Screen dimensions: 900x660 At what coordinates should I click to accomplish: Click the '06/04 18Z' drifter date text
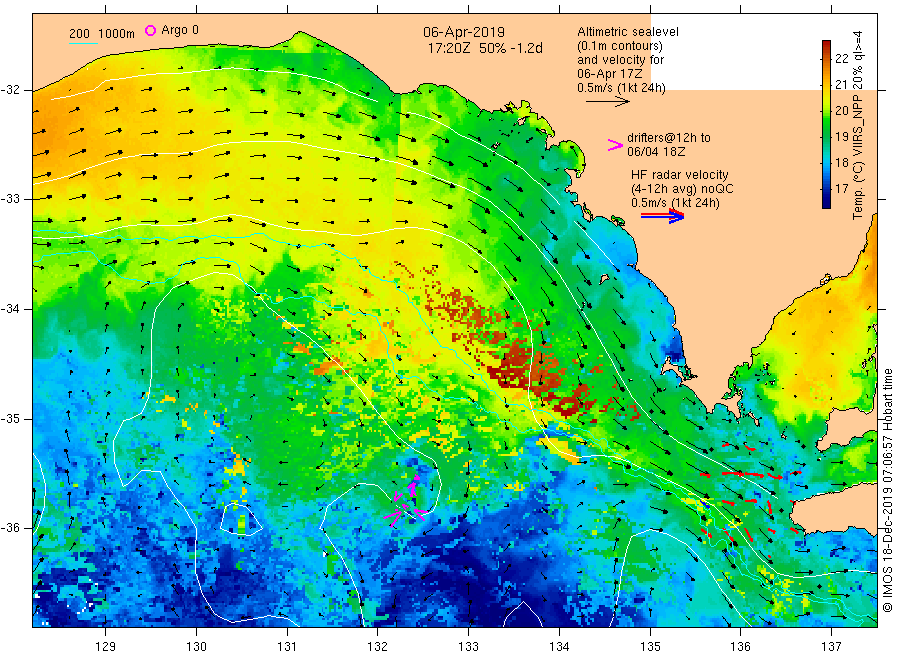tap(655, 152)
